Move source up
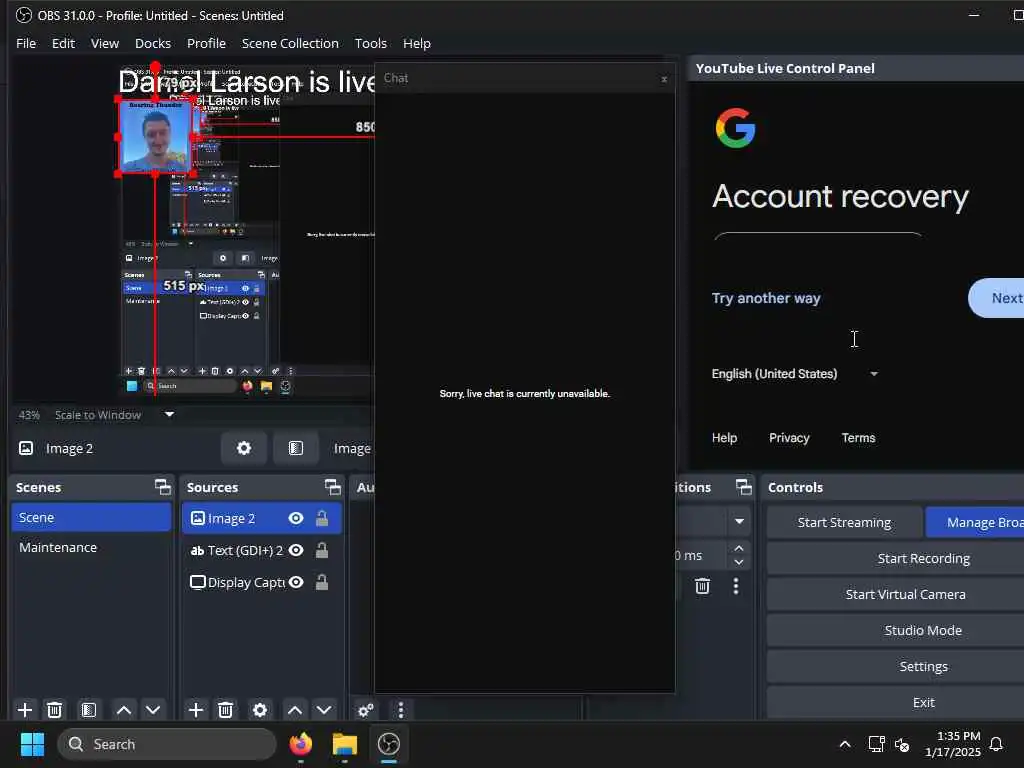Image resolution: width=1024 pixels, height=768 pixels. [295, 709]
